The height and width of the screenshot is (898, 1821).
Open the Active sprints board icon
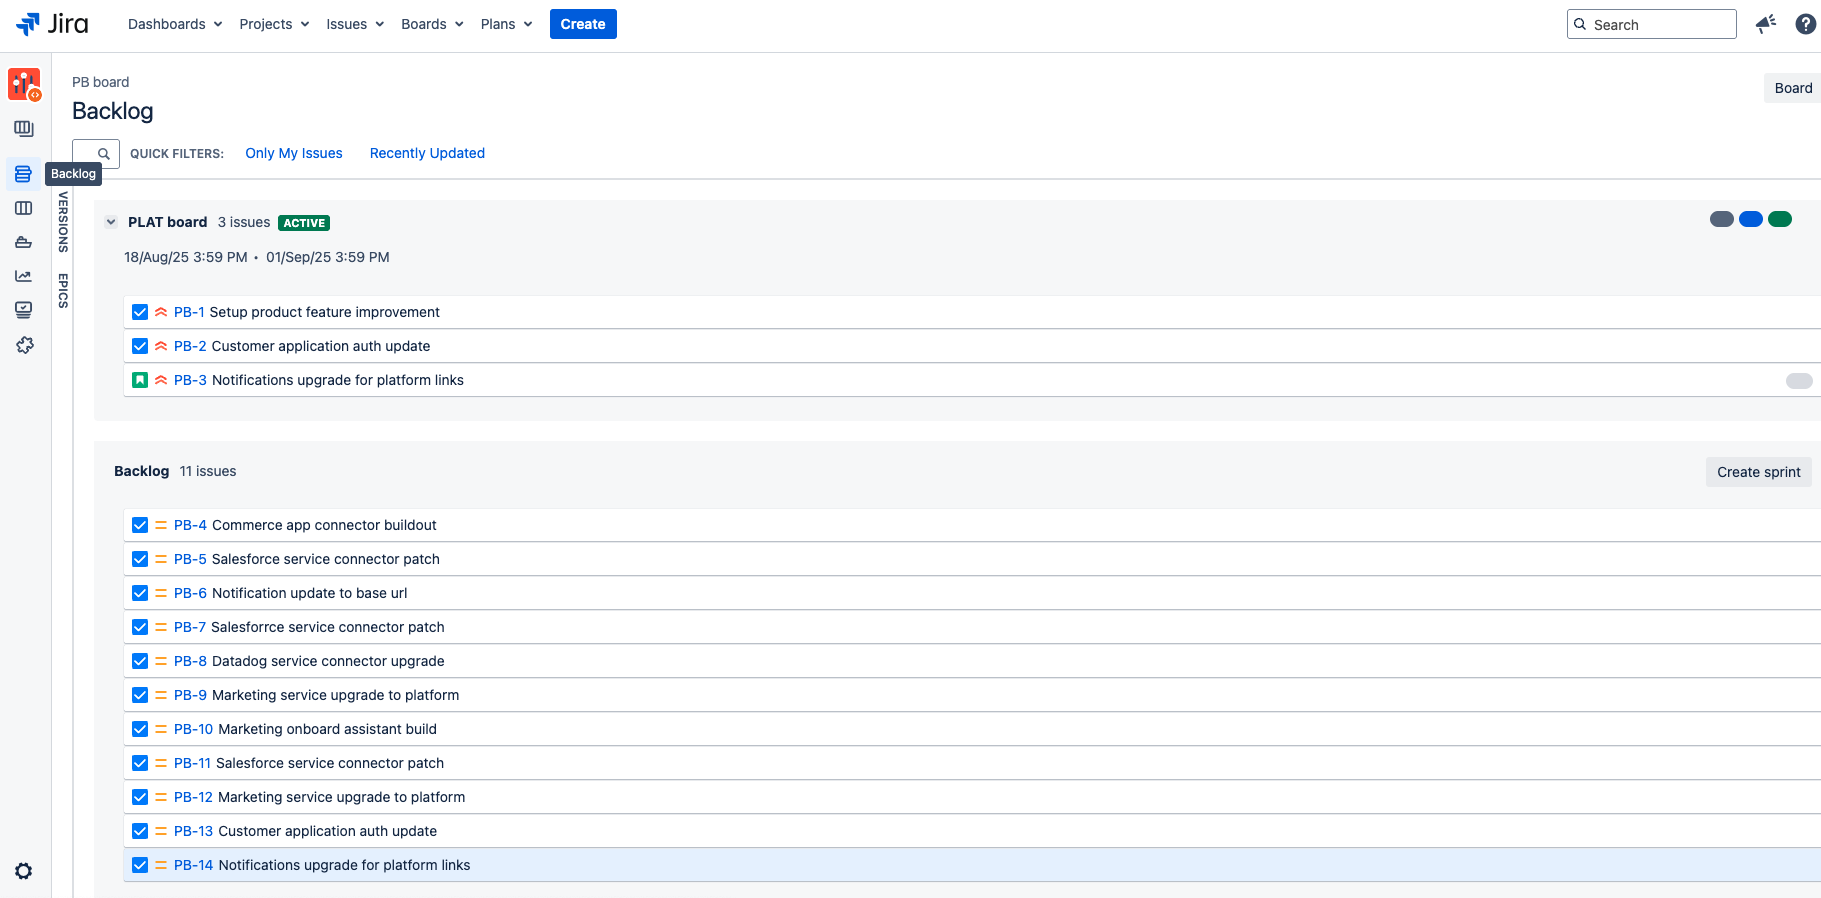coord(23,208)
